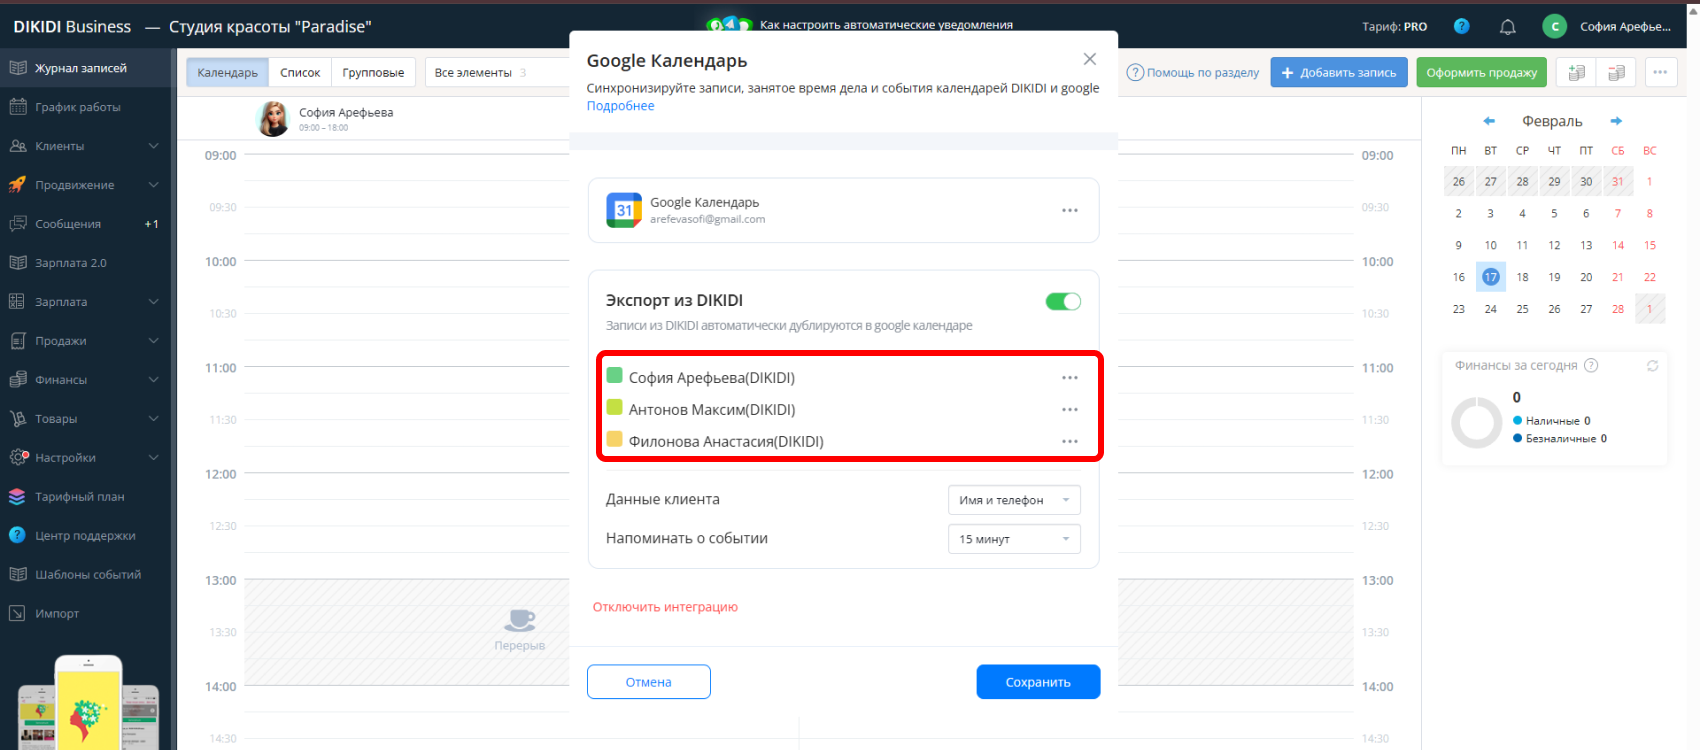The height and width of the screenshot is (750, 1700).
Task: Open options for Филонова Анастасия(DIKIDI) calendar
Action: [x=1069, y=442]
